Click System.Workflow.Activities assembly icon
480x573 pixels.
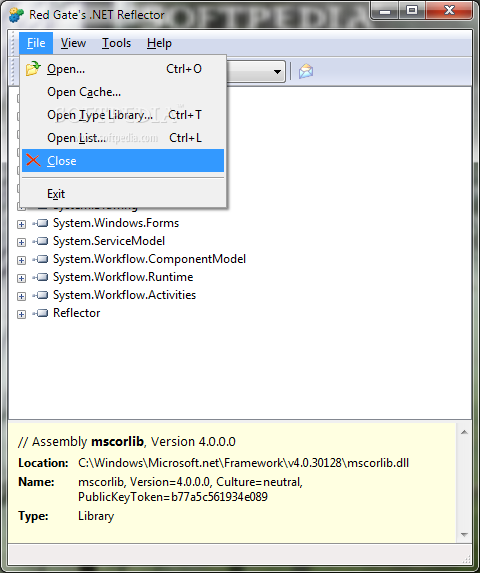pos(40,295)
